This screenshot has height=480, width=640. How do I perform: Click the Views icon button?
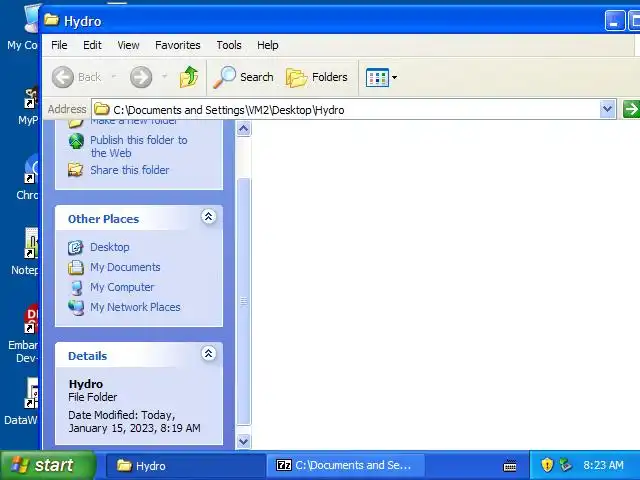[x=377, y=77]
